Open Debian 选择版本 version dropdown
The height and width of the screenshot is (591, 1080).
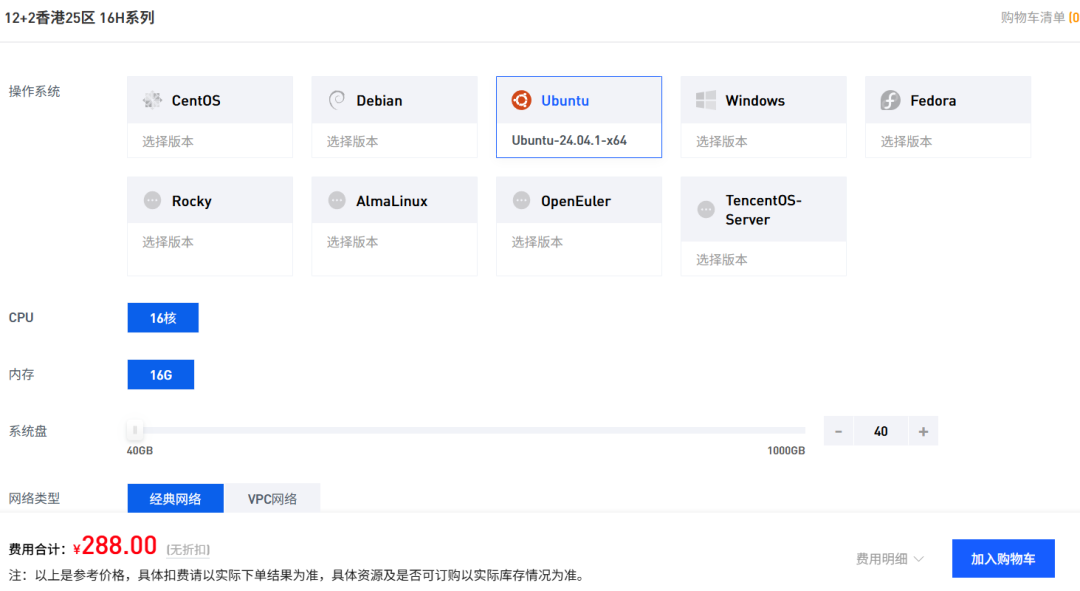click(395, 141)
